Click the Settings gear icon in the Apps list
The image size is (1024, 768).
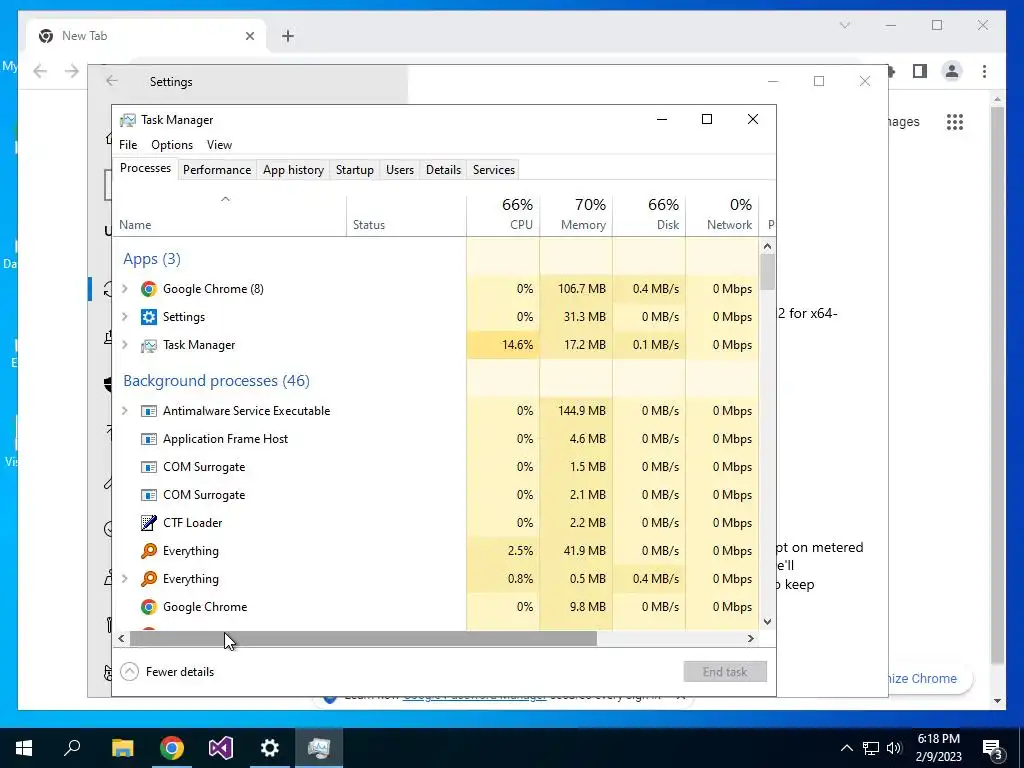pyautogui.click(x=149, y=317)
